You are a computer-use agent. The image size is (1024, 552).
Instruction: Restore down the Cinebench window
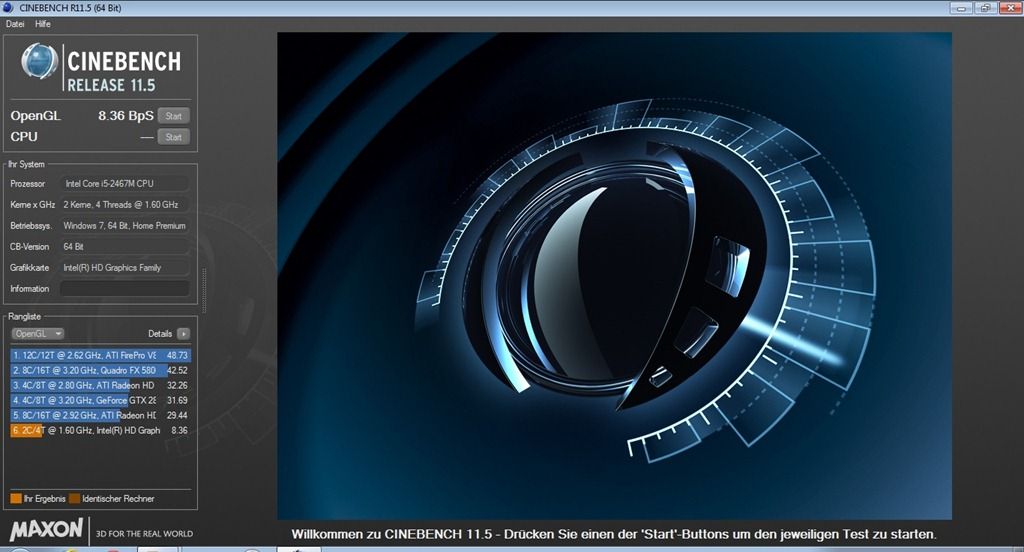coord(984,8)
